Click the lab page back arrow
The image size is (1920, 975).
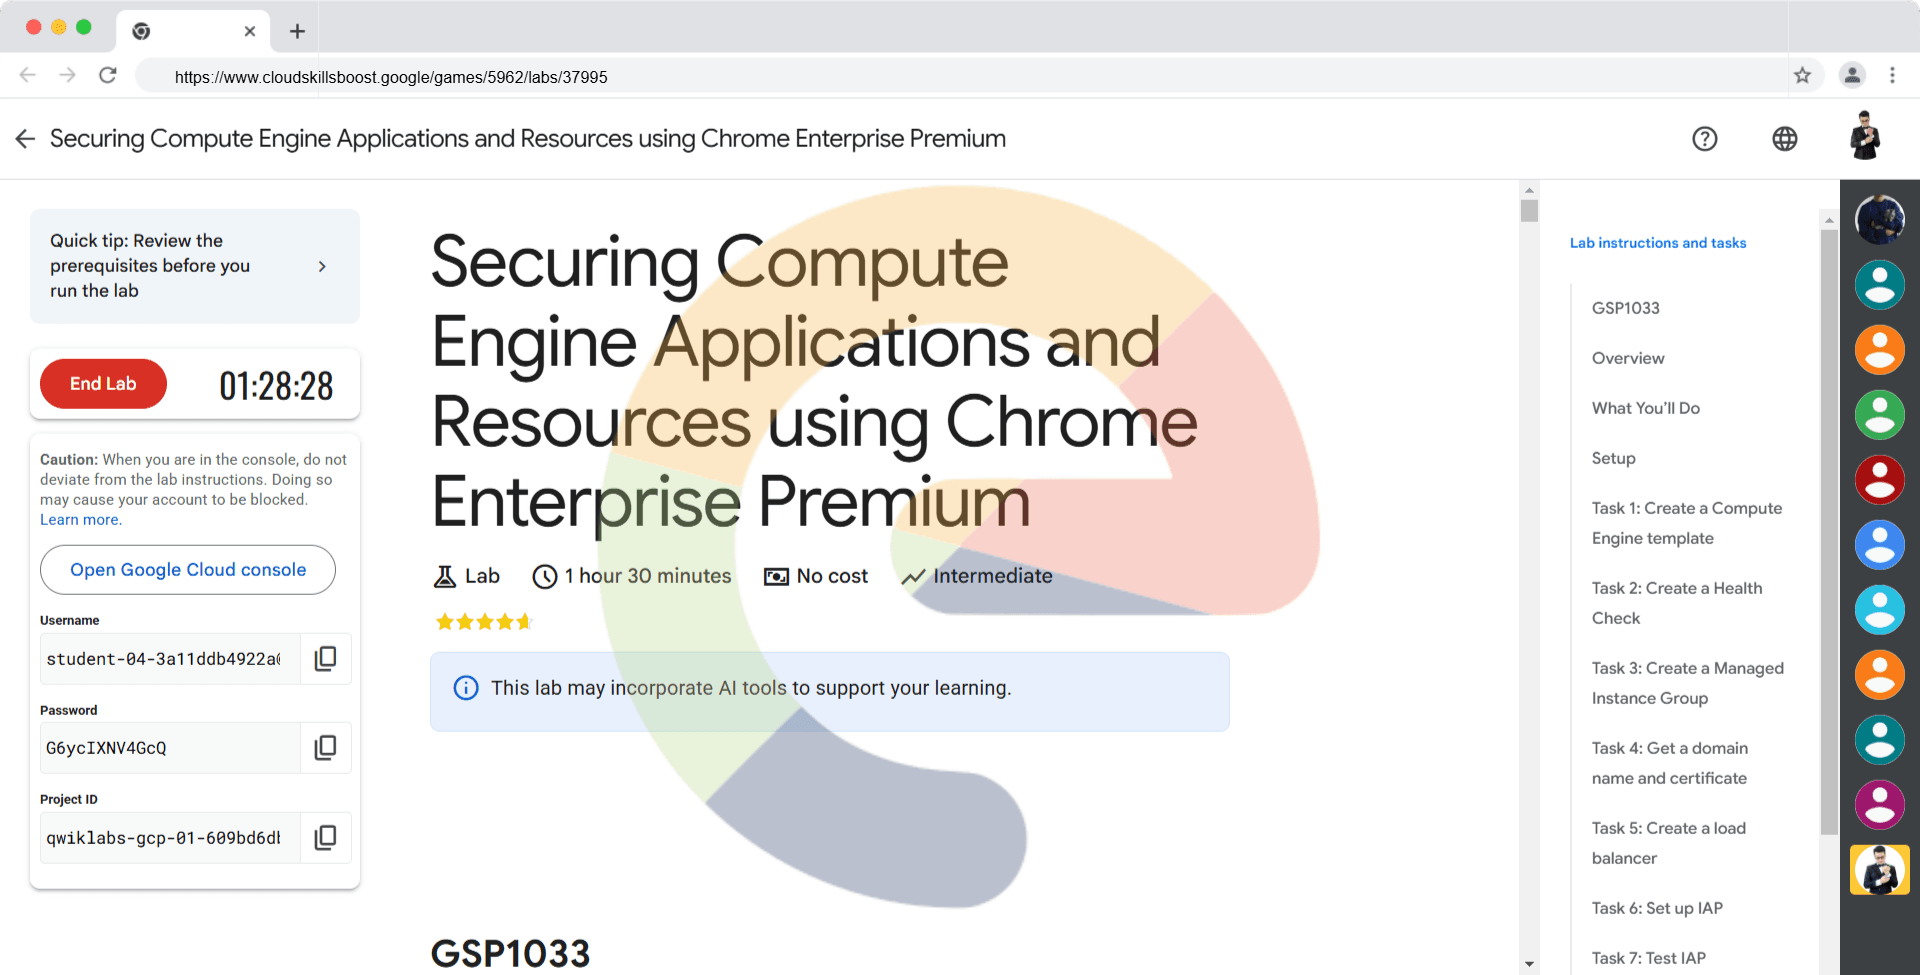tap(25, 139)
